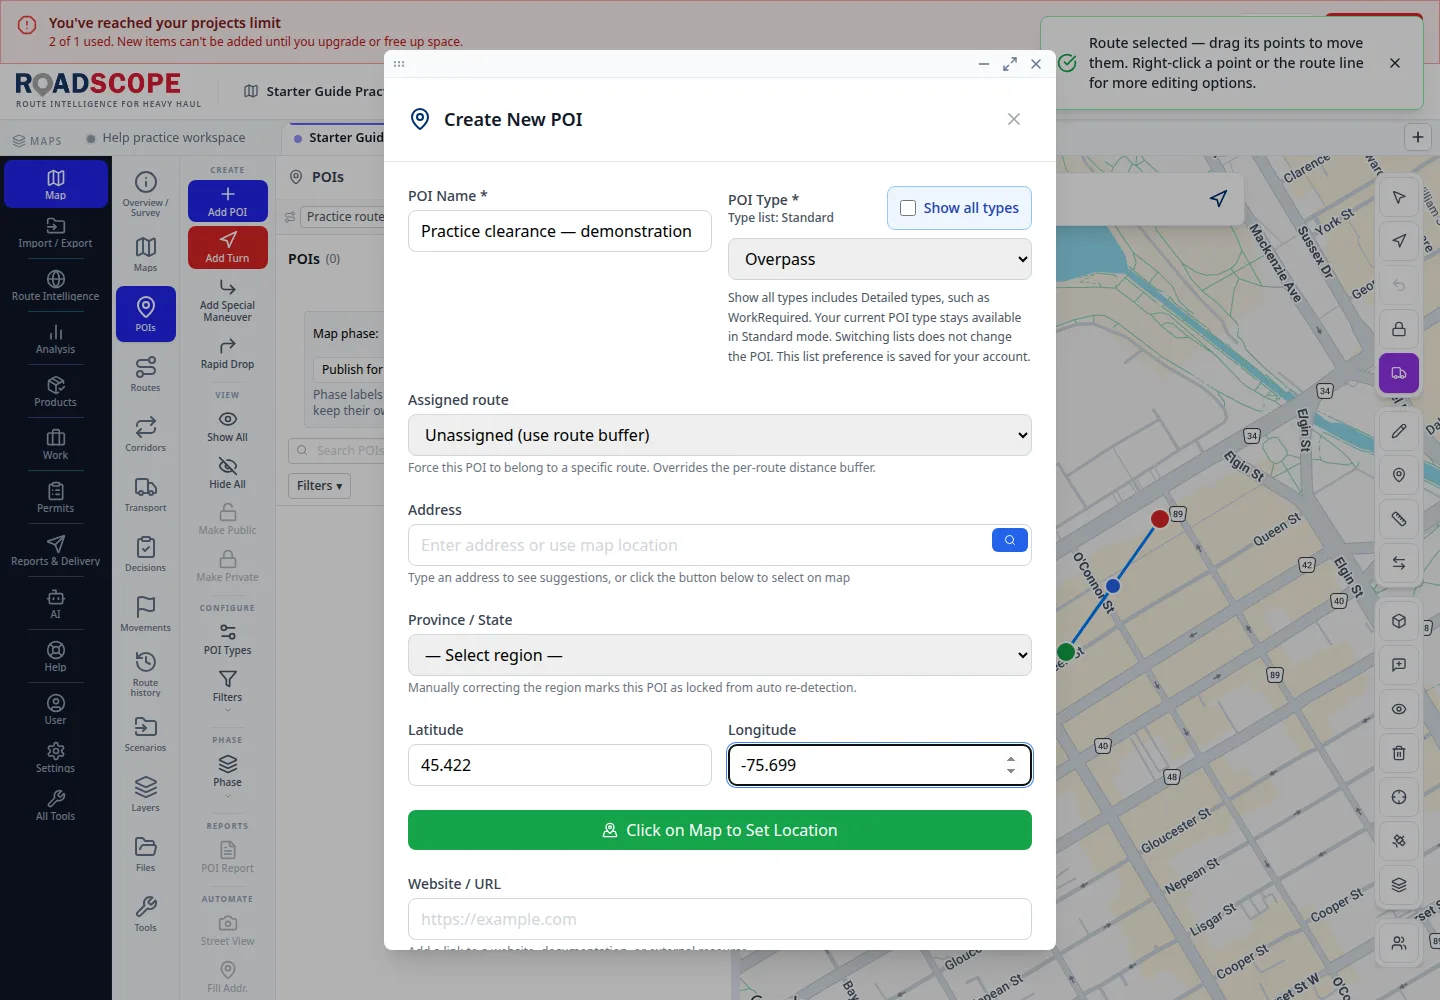1440x1000 pixels.
Task: Open the Routes panel item
Action: (146, 374)
